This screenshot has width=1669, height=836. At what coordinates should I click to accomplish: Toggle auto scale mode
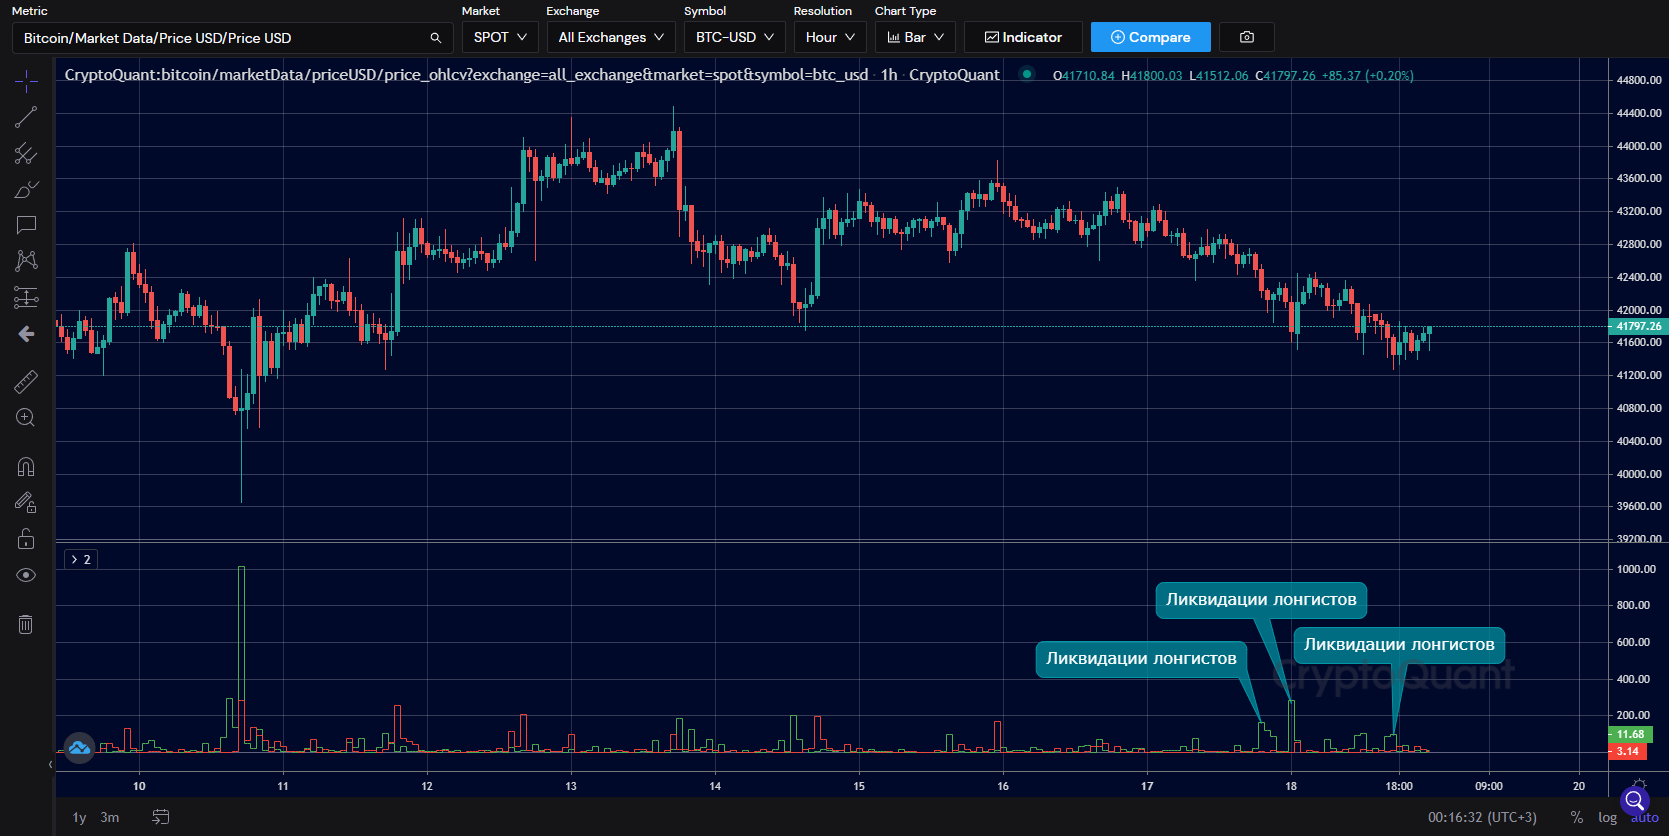(1645, 818)
